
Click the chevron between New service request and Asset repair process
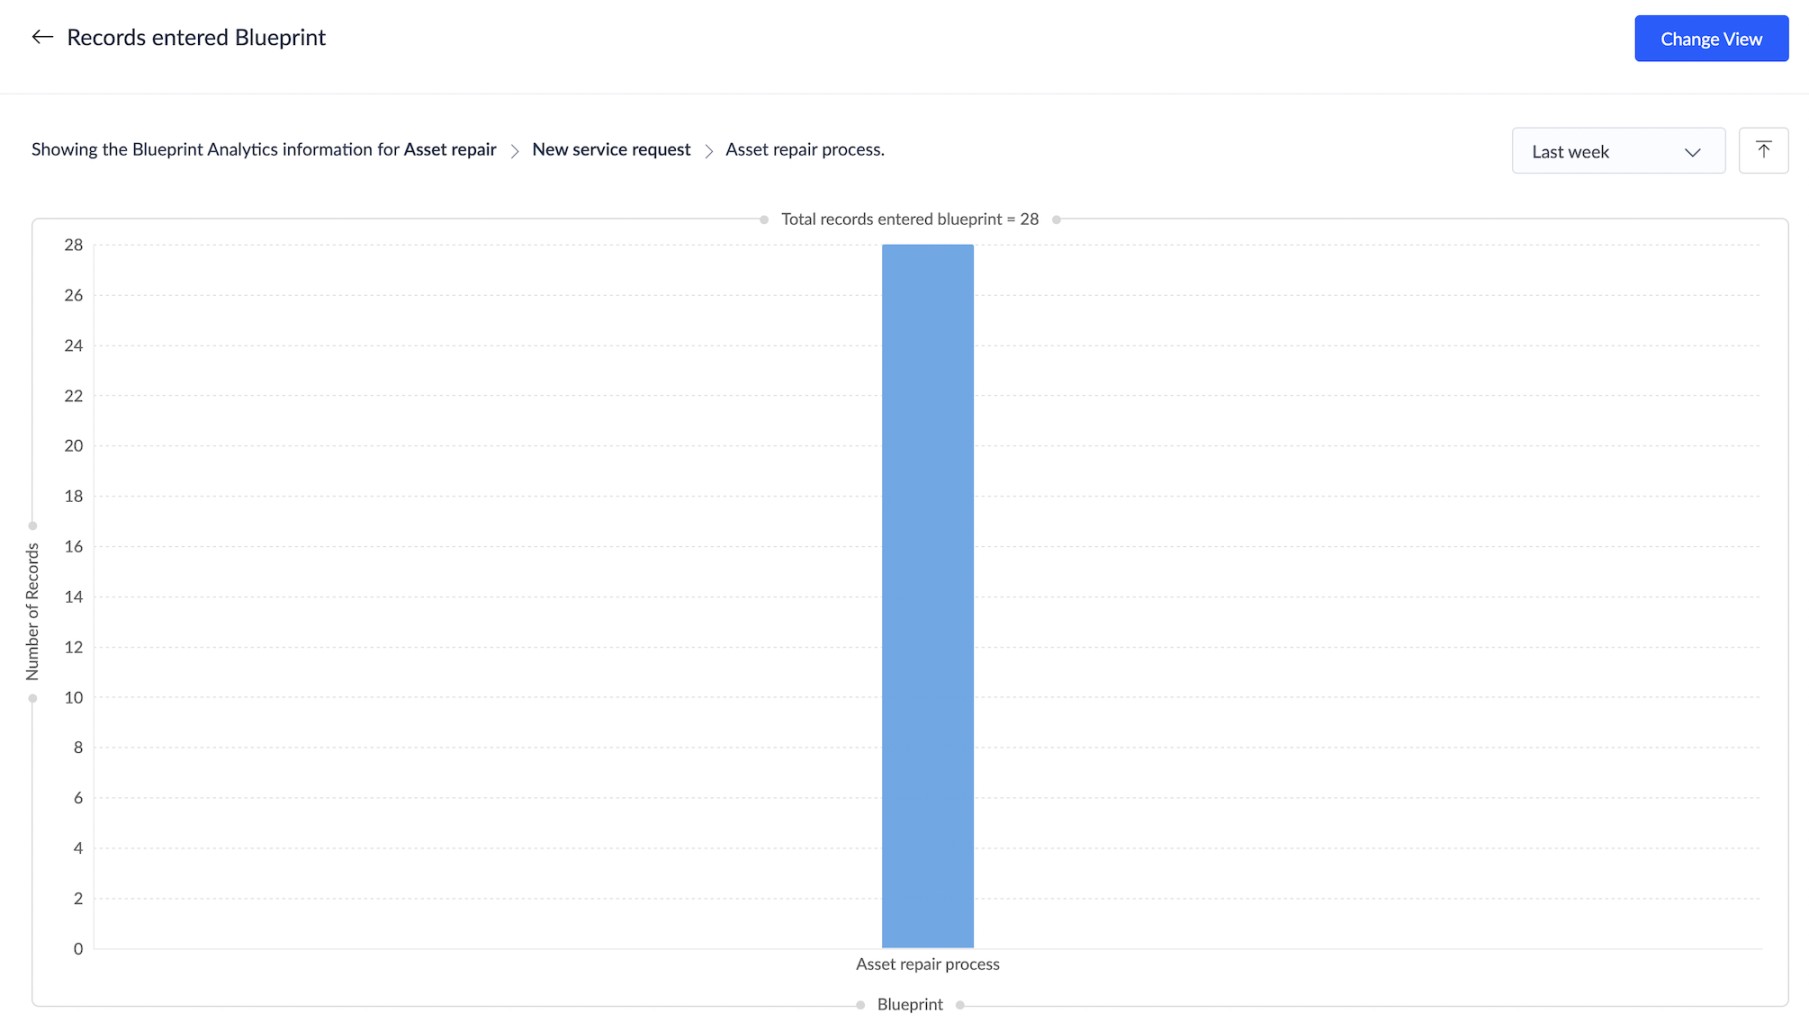click(708, 150)
